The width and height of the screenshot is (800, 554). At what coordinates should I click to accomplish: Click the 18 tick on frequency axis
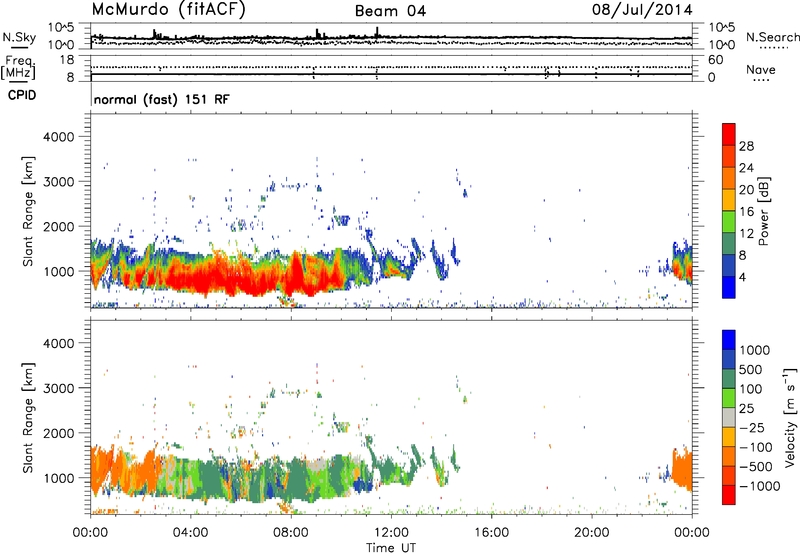coord(67,60)
